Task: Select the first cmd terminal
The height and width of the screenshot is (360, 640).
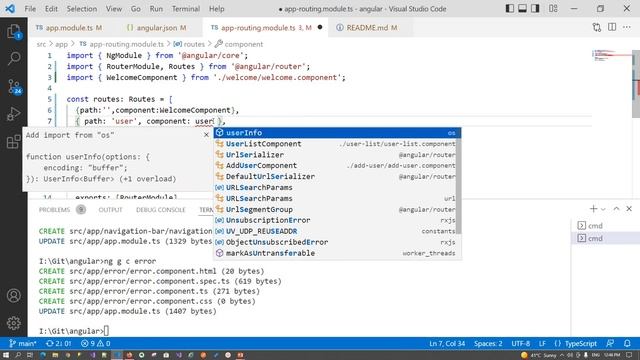Action: 605,225
